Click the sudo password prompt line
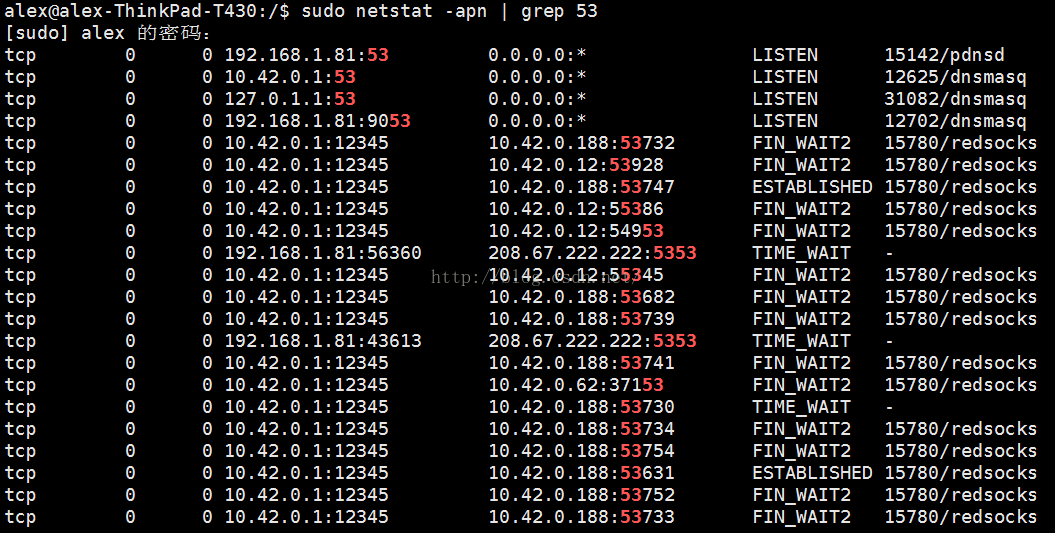The width and height of the screenshot is (1055, 533). click(x=108, y=33)
